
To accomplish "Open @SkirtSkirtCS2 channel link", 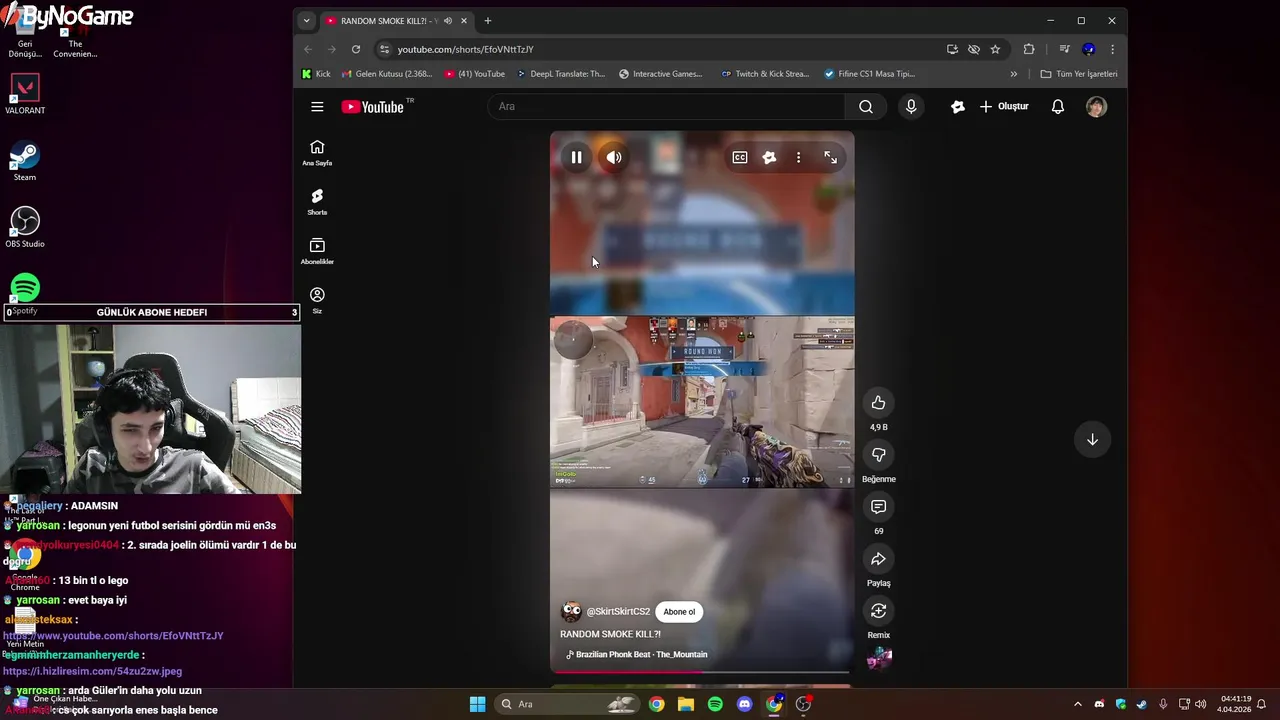I will pyautogui.click(x=618, y=612).
